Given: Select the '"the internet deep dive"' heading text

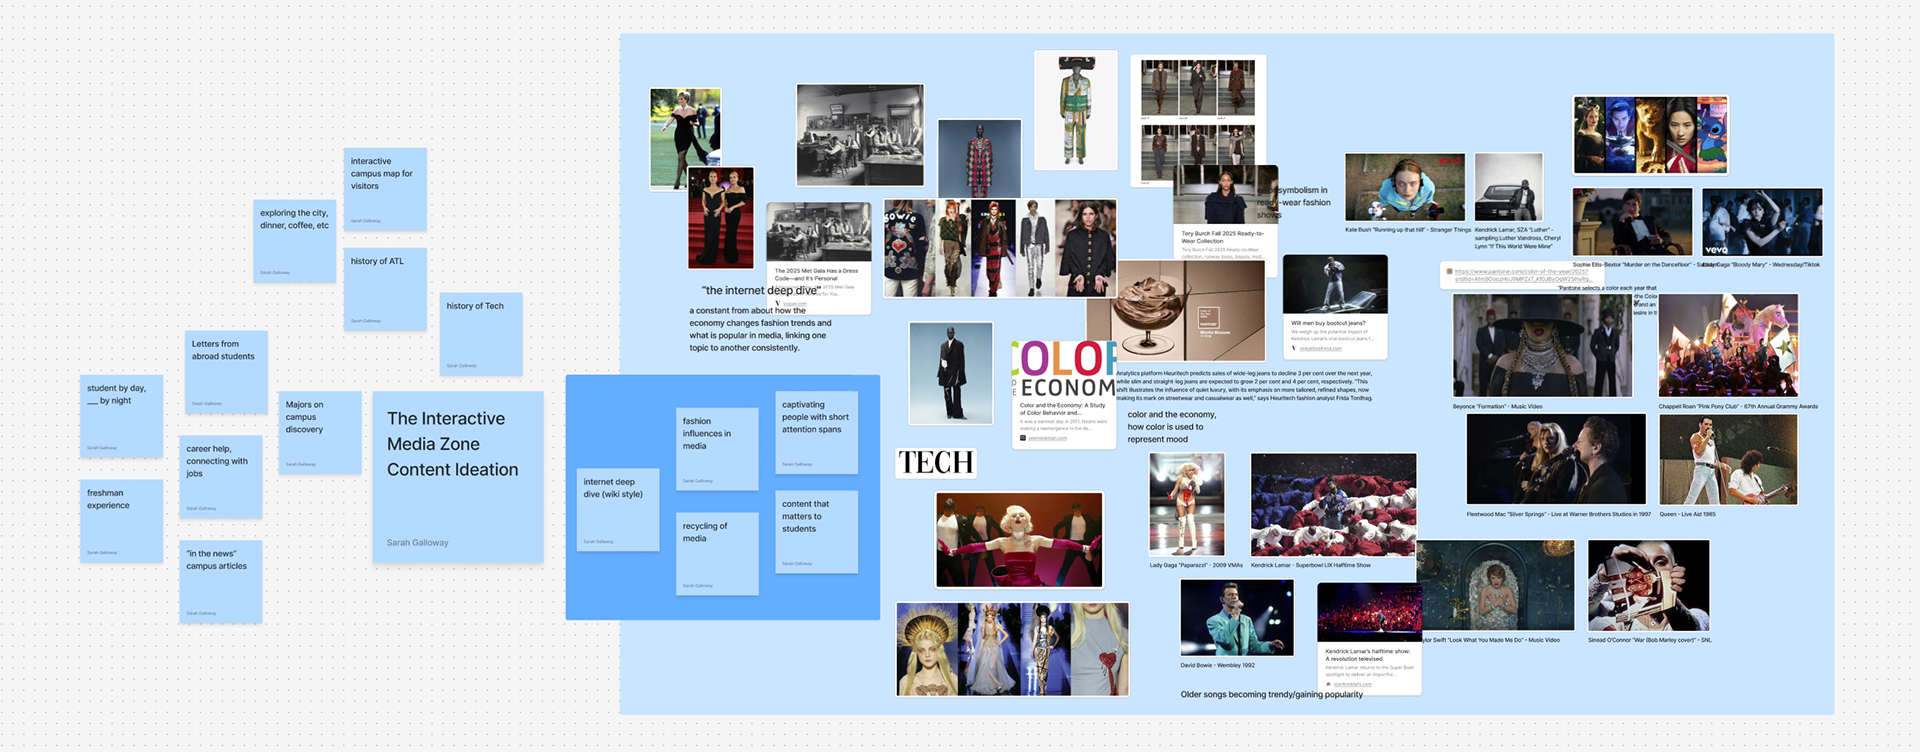Looking at the screenshot, I should click(760, 290).
